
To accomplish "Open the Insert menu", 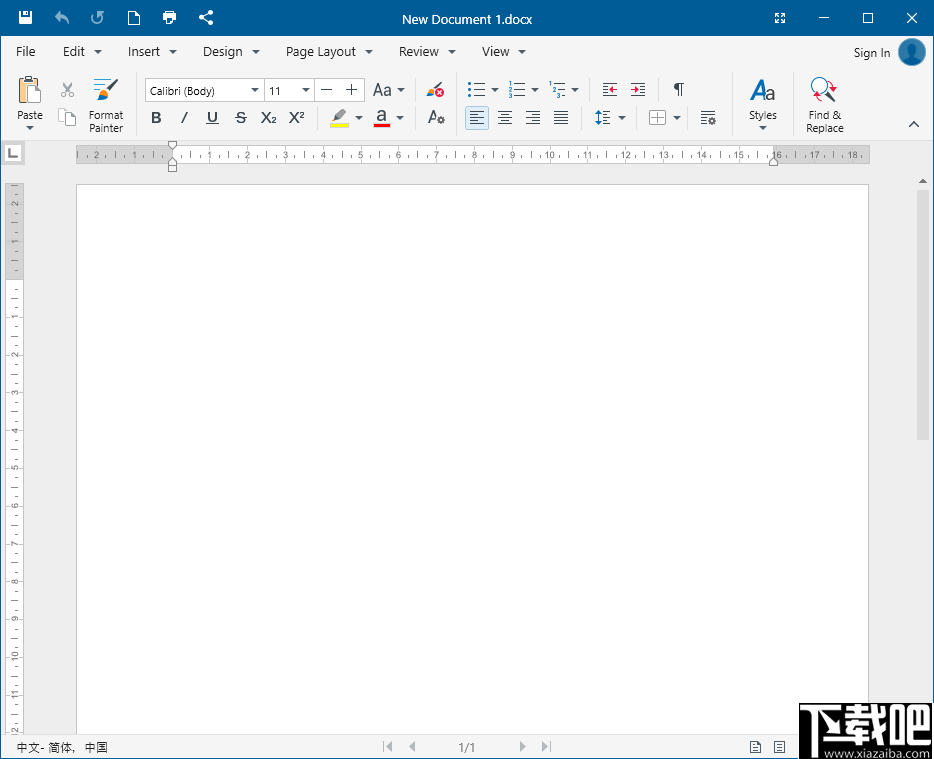I will pyautogui.click(x=144, y=51).
